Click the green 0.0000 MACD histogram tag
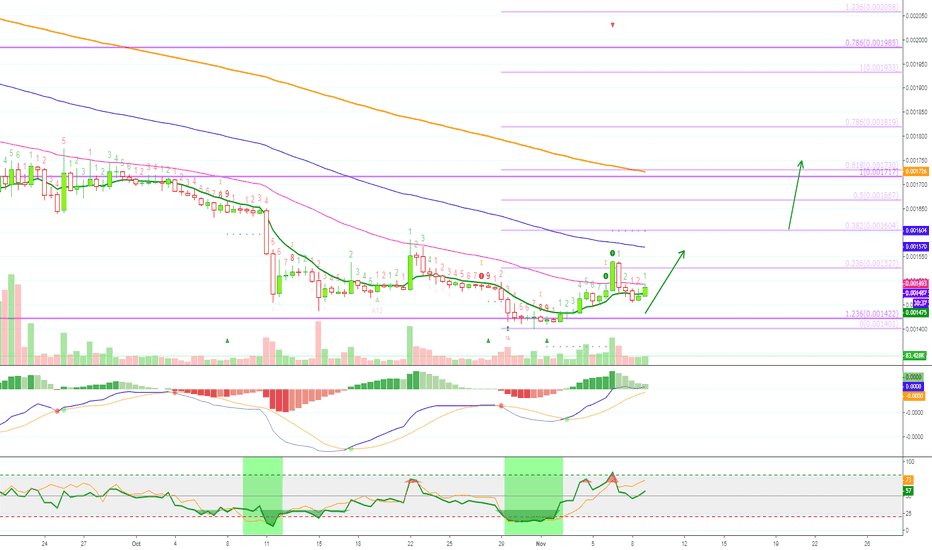 click(x=914, y=376)
